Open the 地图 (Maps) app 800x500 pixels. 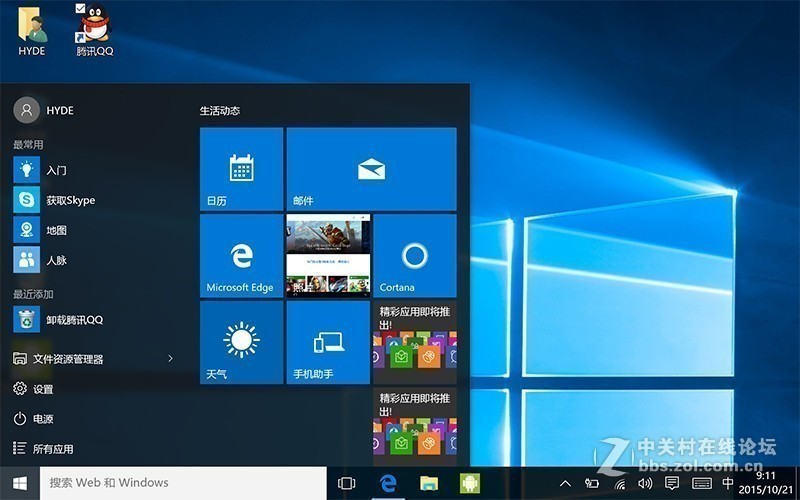tap(56, 230)
